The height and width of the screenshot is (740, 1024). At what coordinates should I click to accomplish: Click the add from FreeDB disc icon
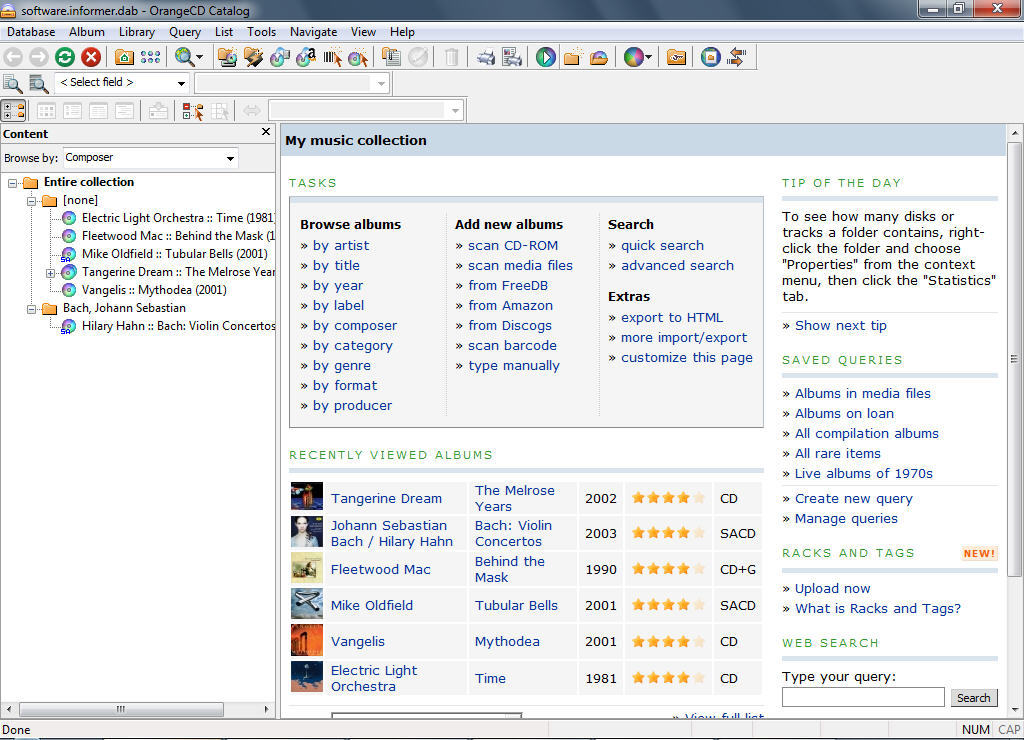pyautogui.click(x=280, y=57)
